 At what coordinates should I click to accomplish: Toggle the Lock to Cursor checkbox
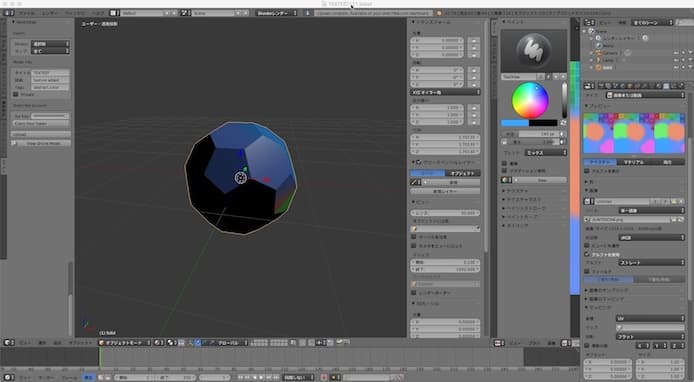tap(414, 237)
